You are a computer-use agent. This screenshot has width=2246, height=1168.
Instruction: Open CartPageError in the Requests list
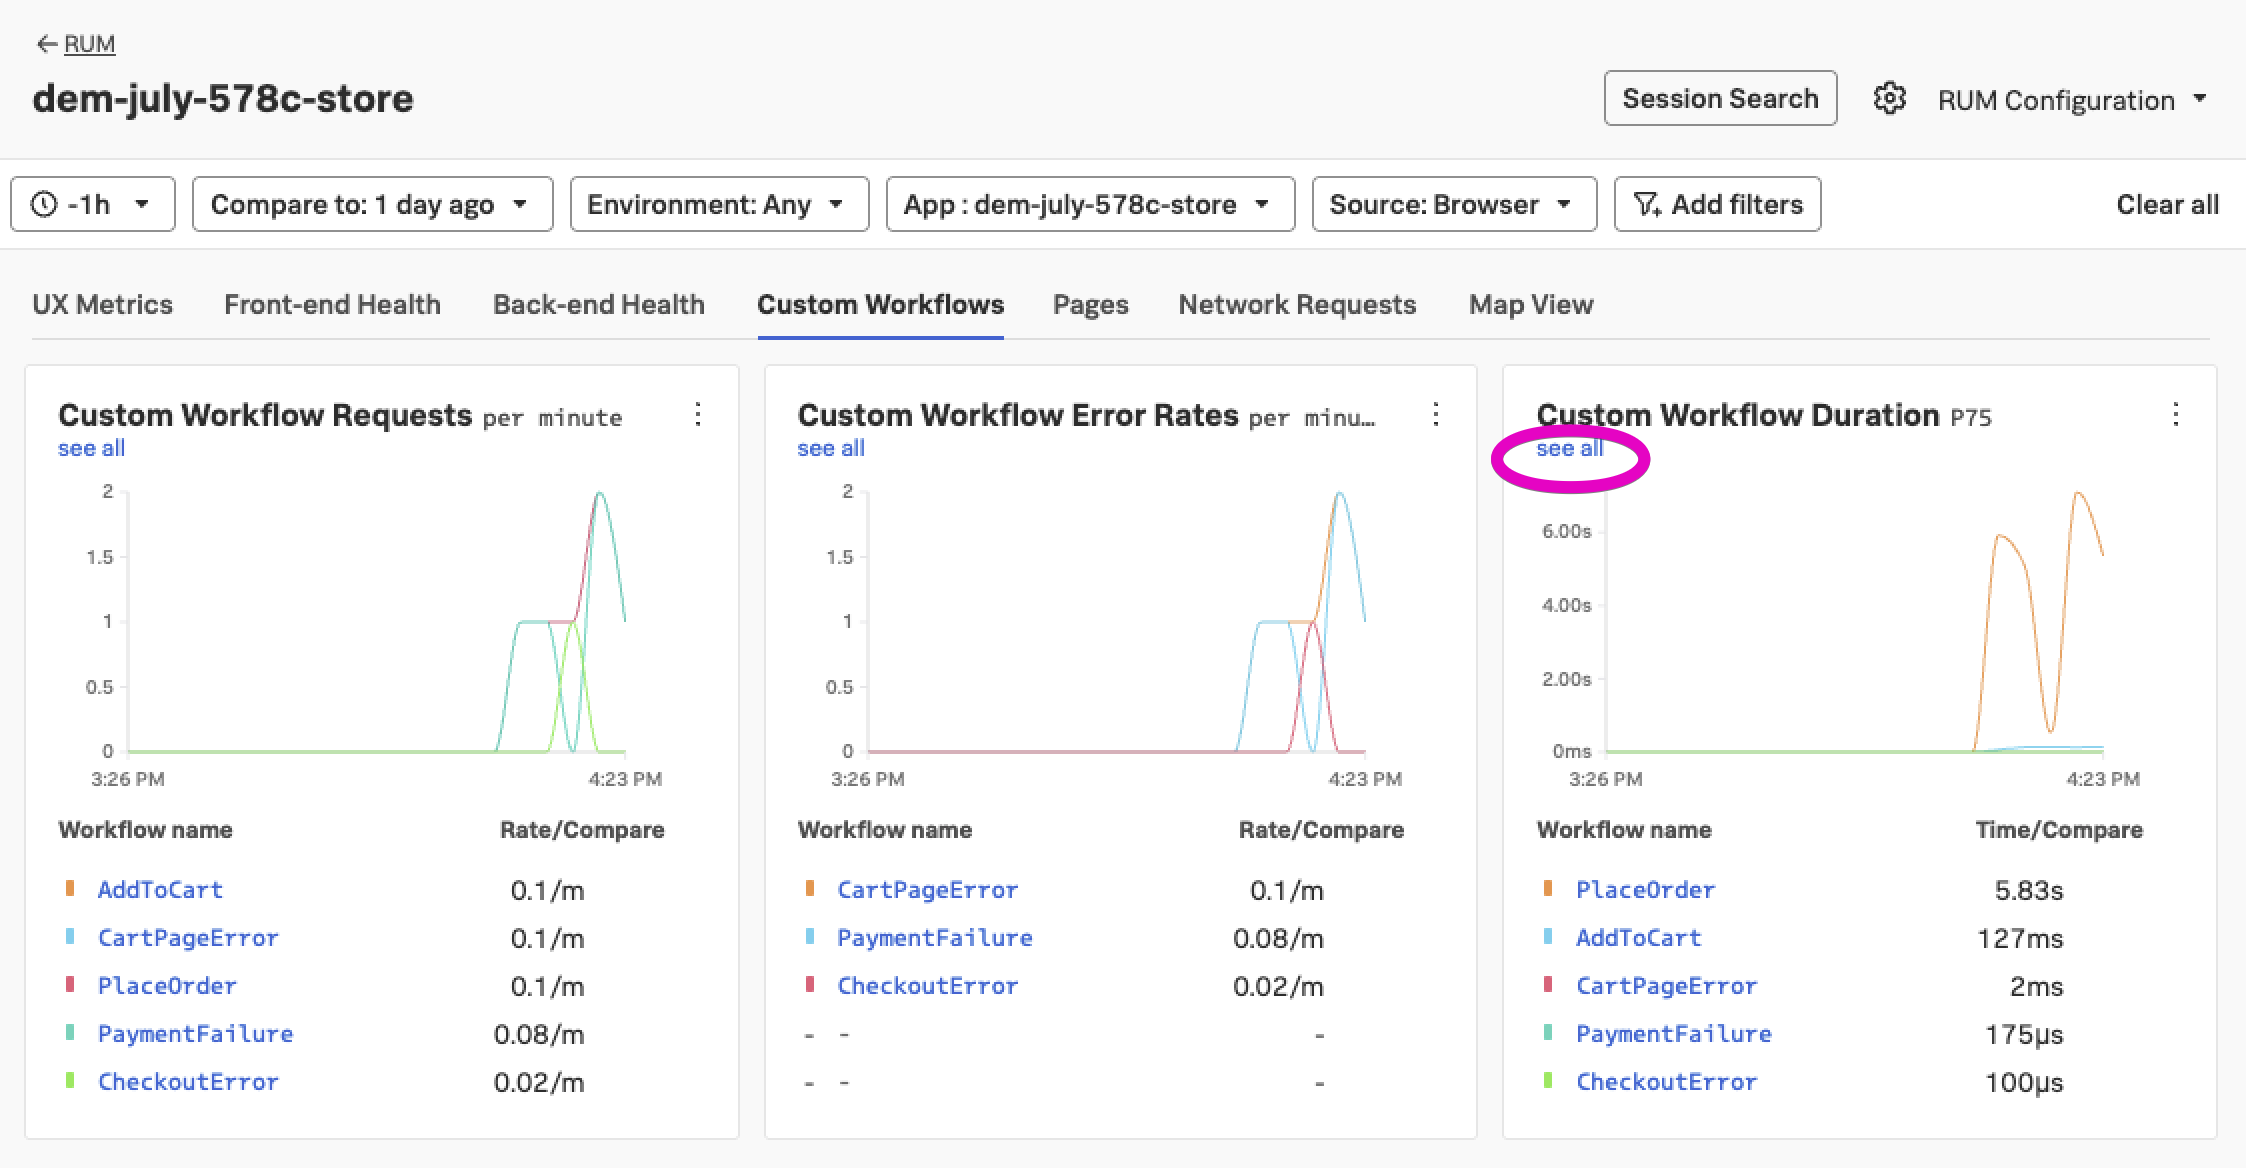pyautogui.click(x=188, y=937)
